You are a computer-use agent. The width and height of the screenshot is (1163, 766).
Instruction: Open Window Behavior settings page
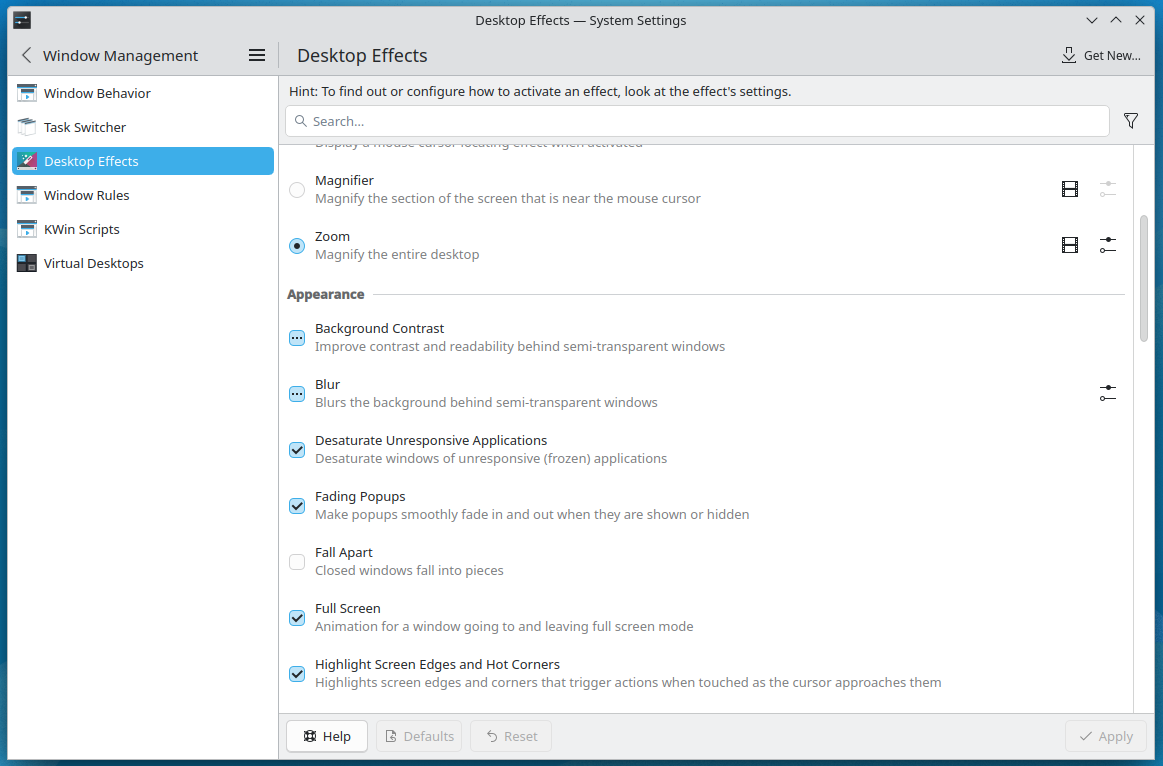(x=142, y=93)
